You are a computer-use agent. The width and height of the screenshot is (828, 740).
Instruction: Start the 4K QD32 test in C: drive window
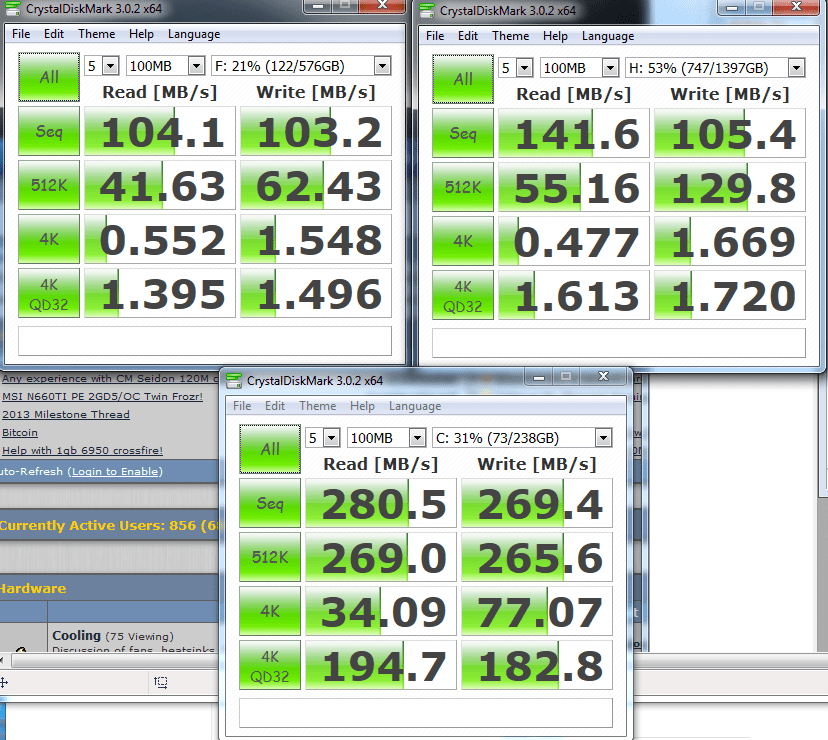(270, 666)
